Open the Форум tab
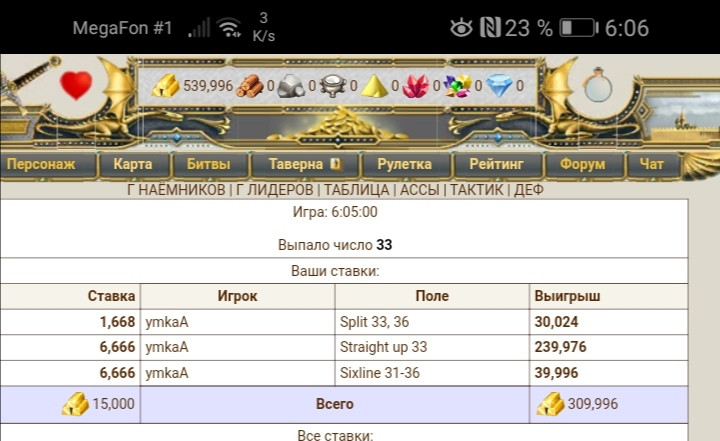The height and width of the screenshot is (441, 720). (x=582, y=164)
